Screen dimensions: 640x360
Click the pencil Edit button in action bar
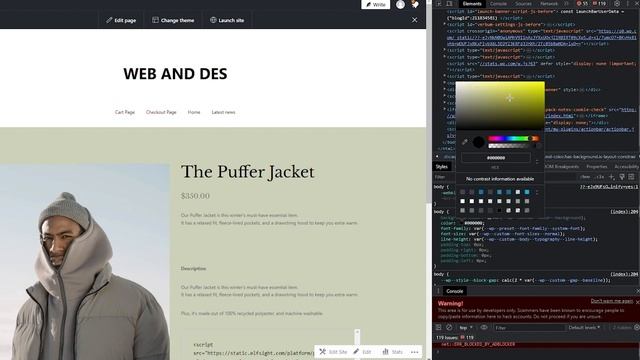362,351
